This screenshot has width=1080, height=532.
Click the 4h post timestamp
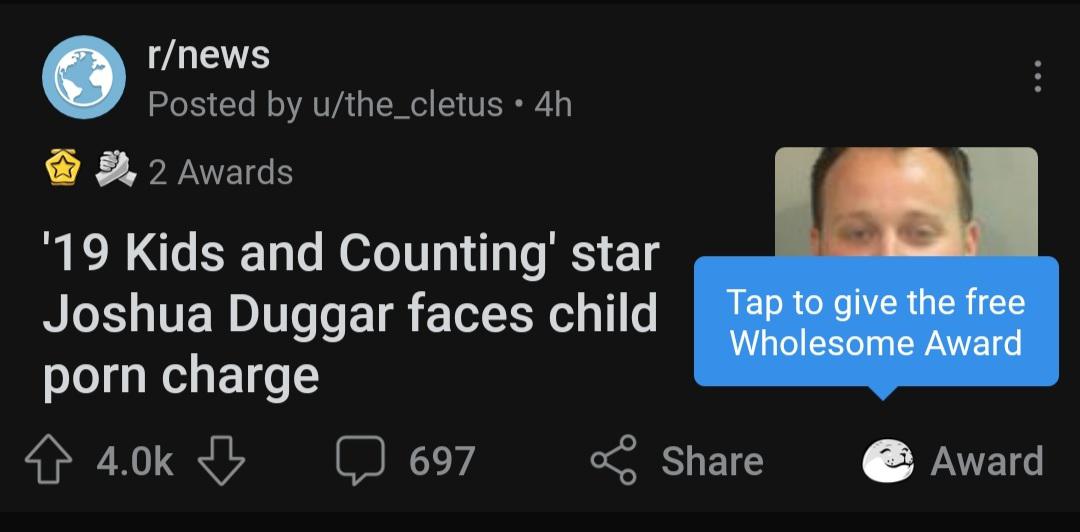click(x=553, y=104)
